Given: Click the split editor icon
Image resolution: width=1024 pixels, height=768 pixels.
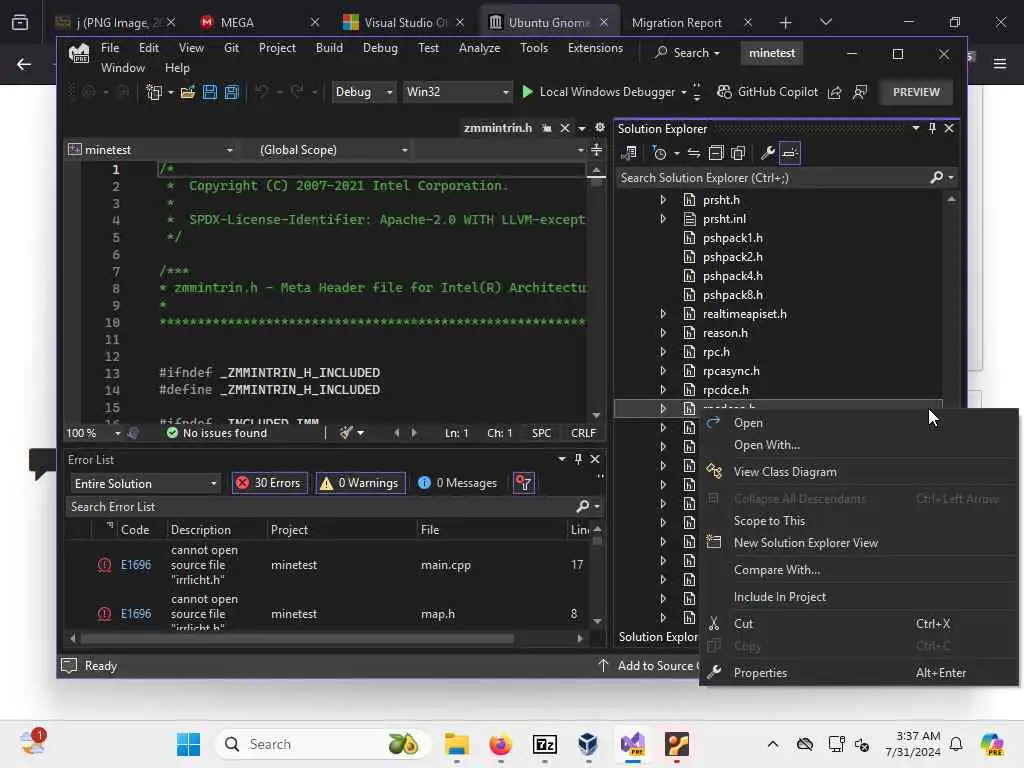Looking at the screenshot, I should click(596, 150).
